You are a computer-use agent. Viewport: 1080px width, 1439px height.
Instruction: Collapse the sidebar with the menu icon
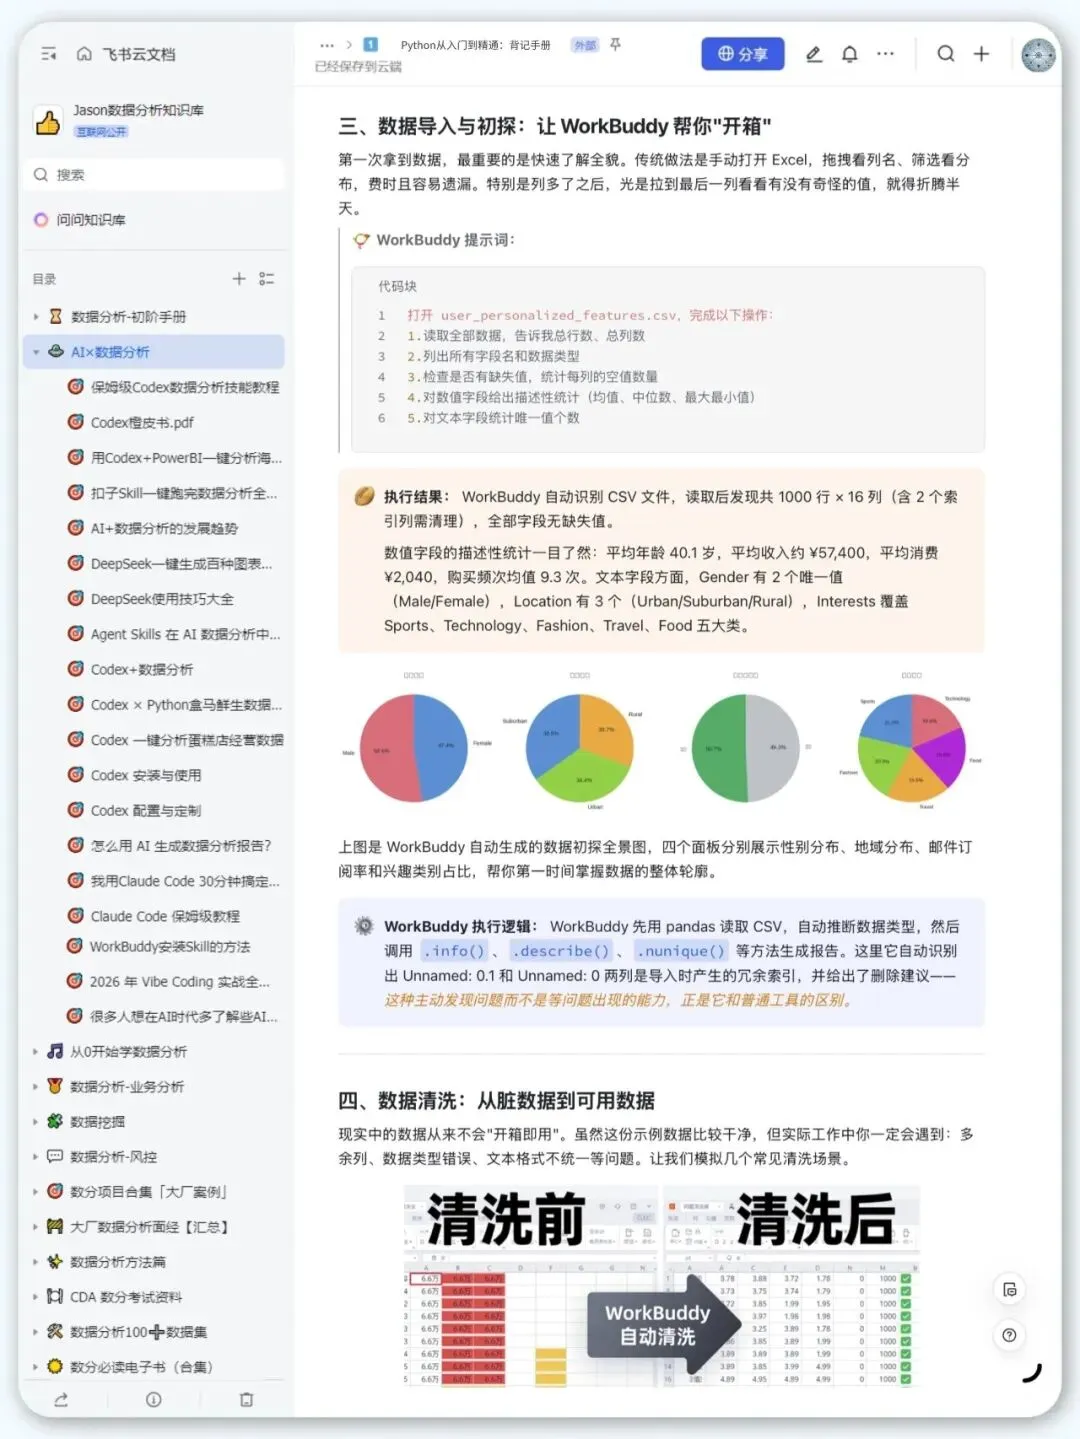coord(48,54)
